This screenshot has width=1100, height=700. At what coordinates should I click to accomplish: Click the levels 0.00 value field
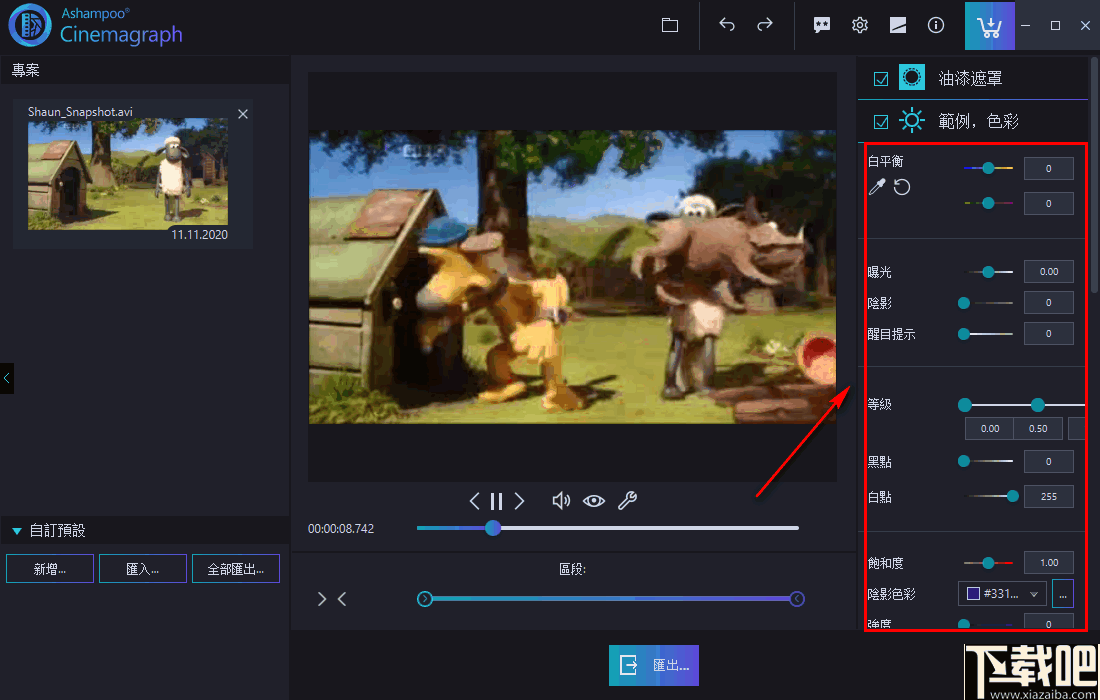coord(990,429)
